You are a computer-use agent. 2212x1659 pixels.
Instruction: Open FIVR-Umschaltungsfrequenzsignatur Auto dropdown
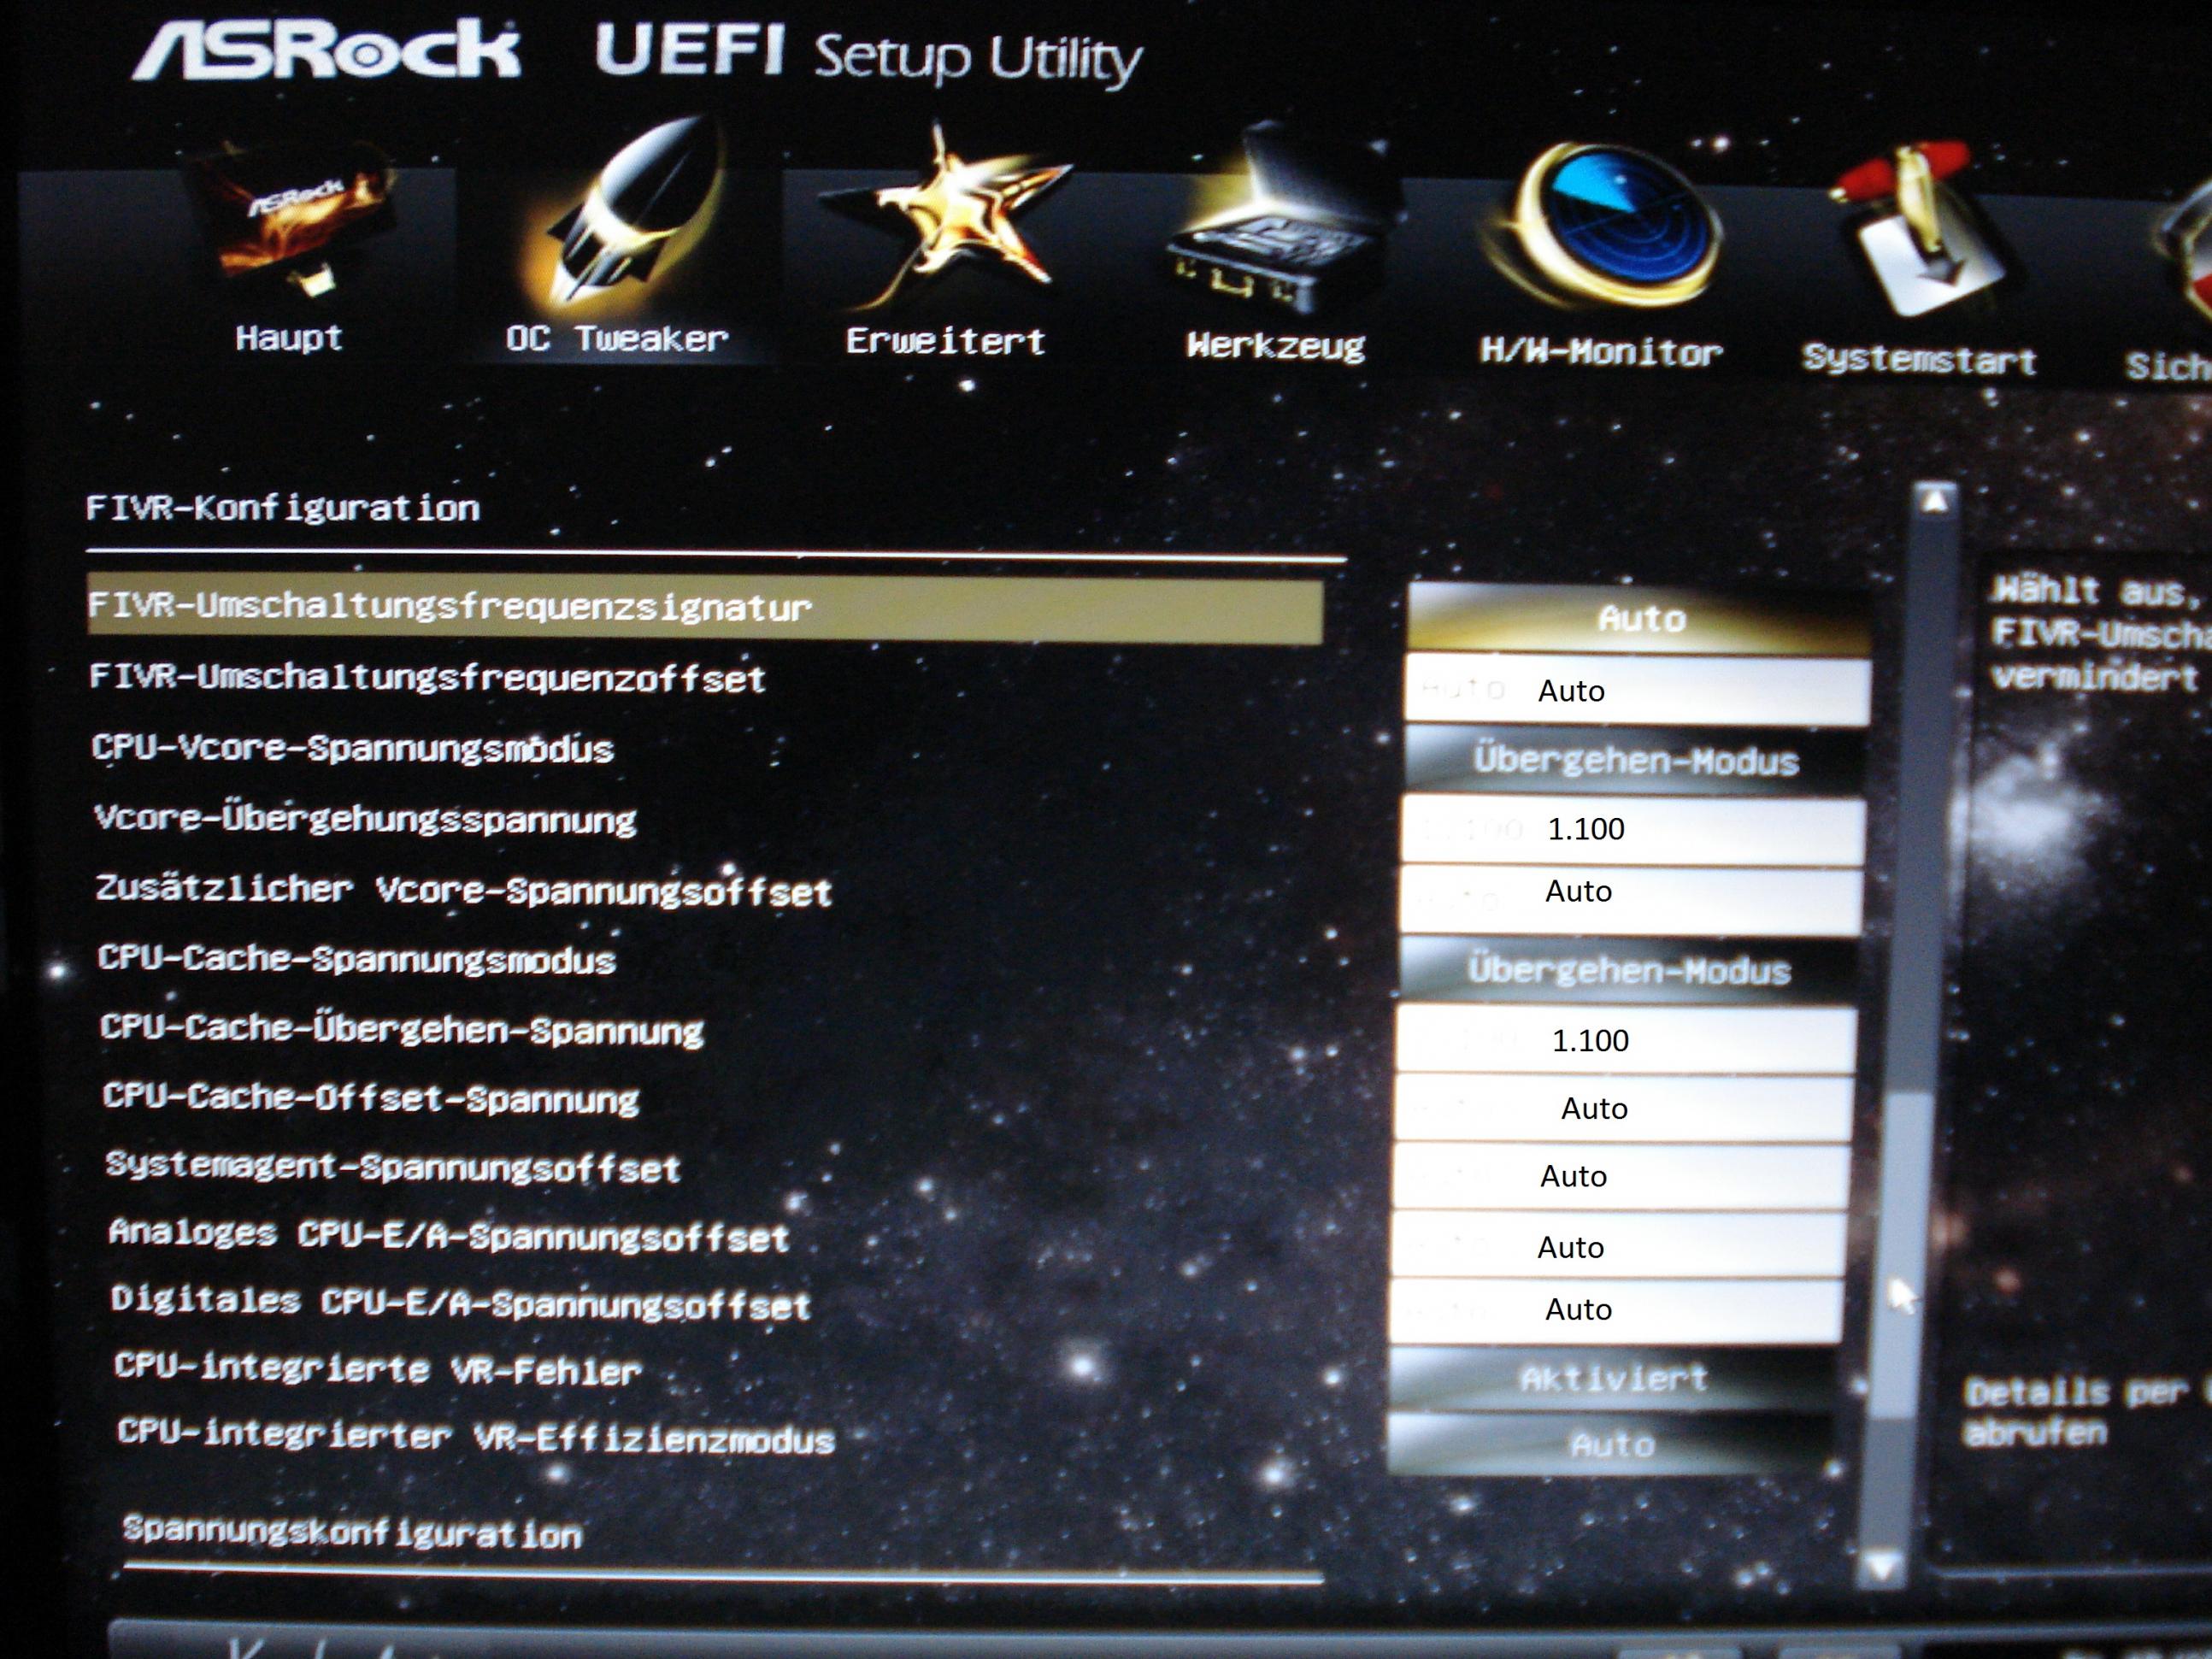tap(1640, 619)
